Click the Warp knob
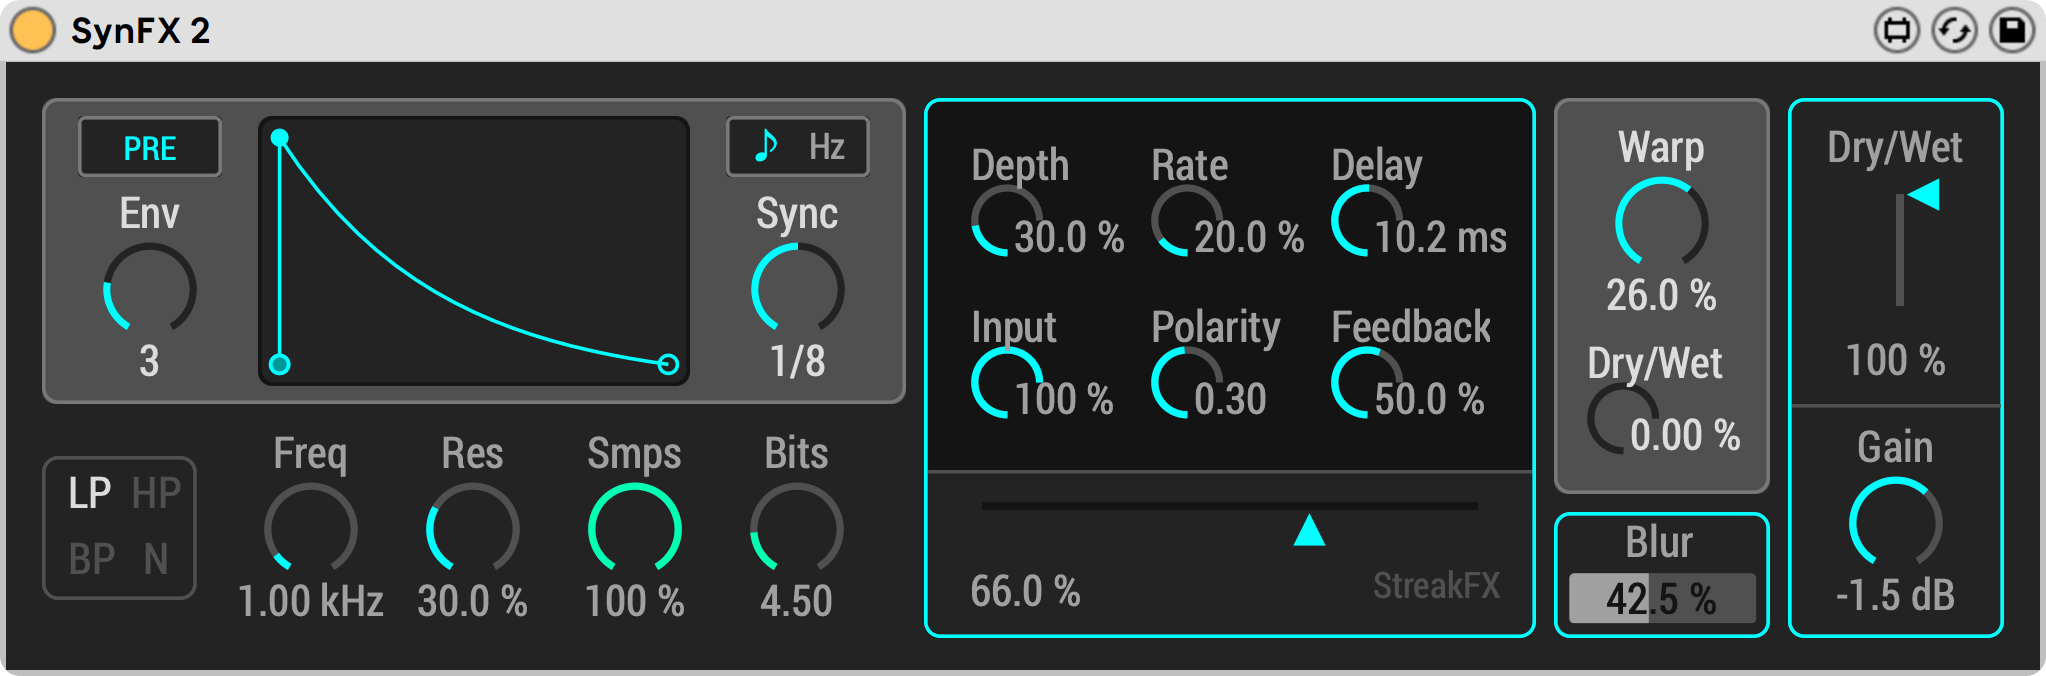2046x676 pixels. click(1661, 224)
